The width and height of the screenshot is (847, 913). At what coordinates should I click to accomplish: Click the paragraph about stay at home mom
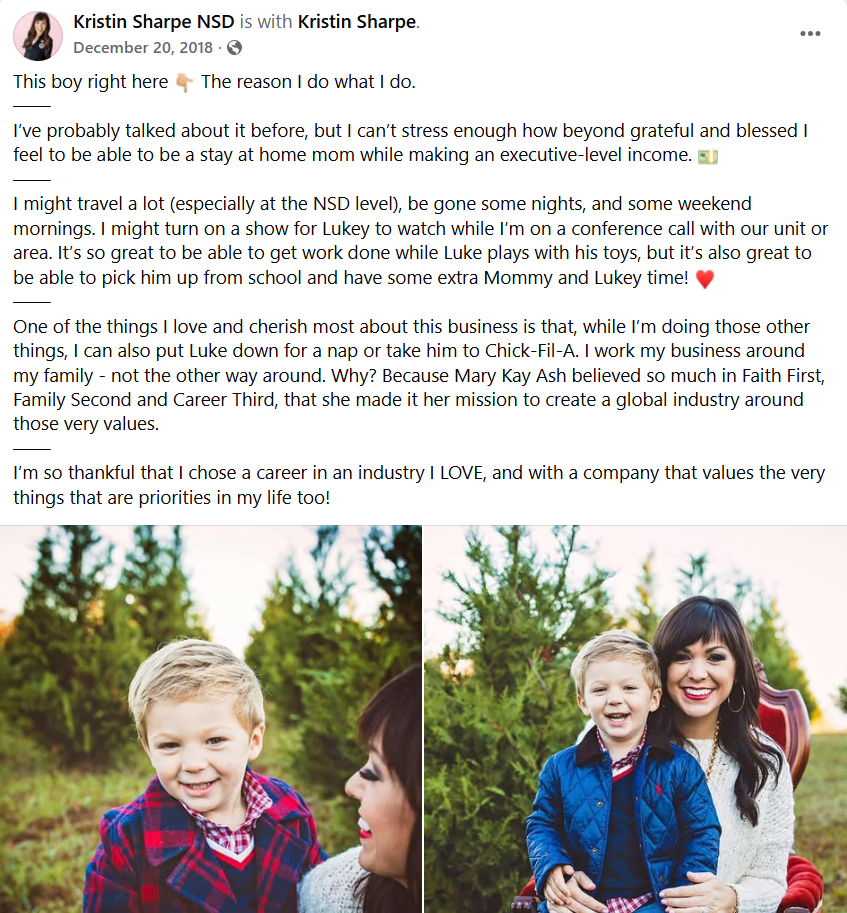[410, 143]
